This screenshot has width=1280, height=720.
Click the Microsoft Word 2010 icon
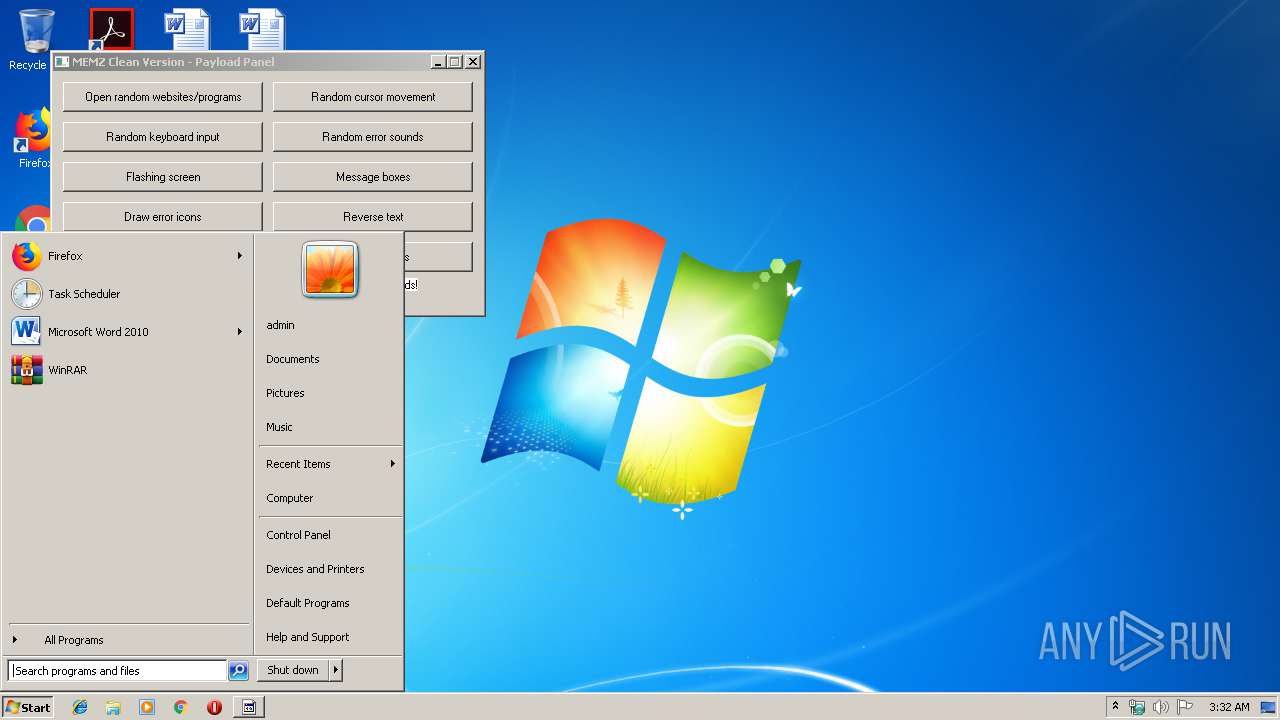pos(27,332)
